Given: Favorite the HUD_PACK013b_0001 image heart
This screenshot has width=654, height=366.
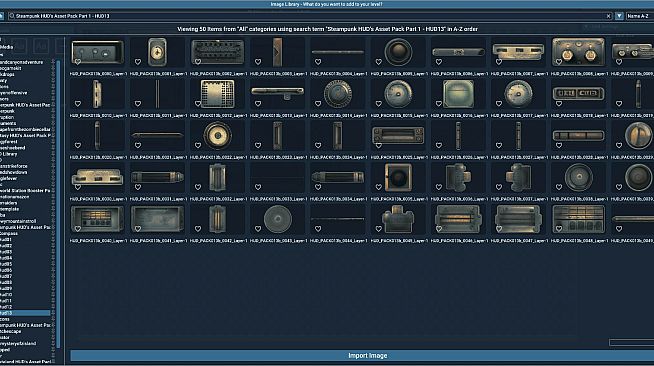Looking at the screenshot, I should [138, 62].
